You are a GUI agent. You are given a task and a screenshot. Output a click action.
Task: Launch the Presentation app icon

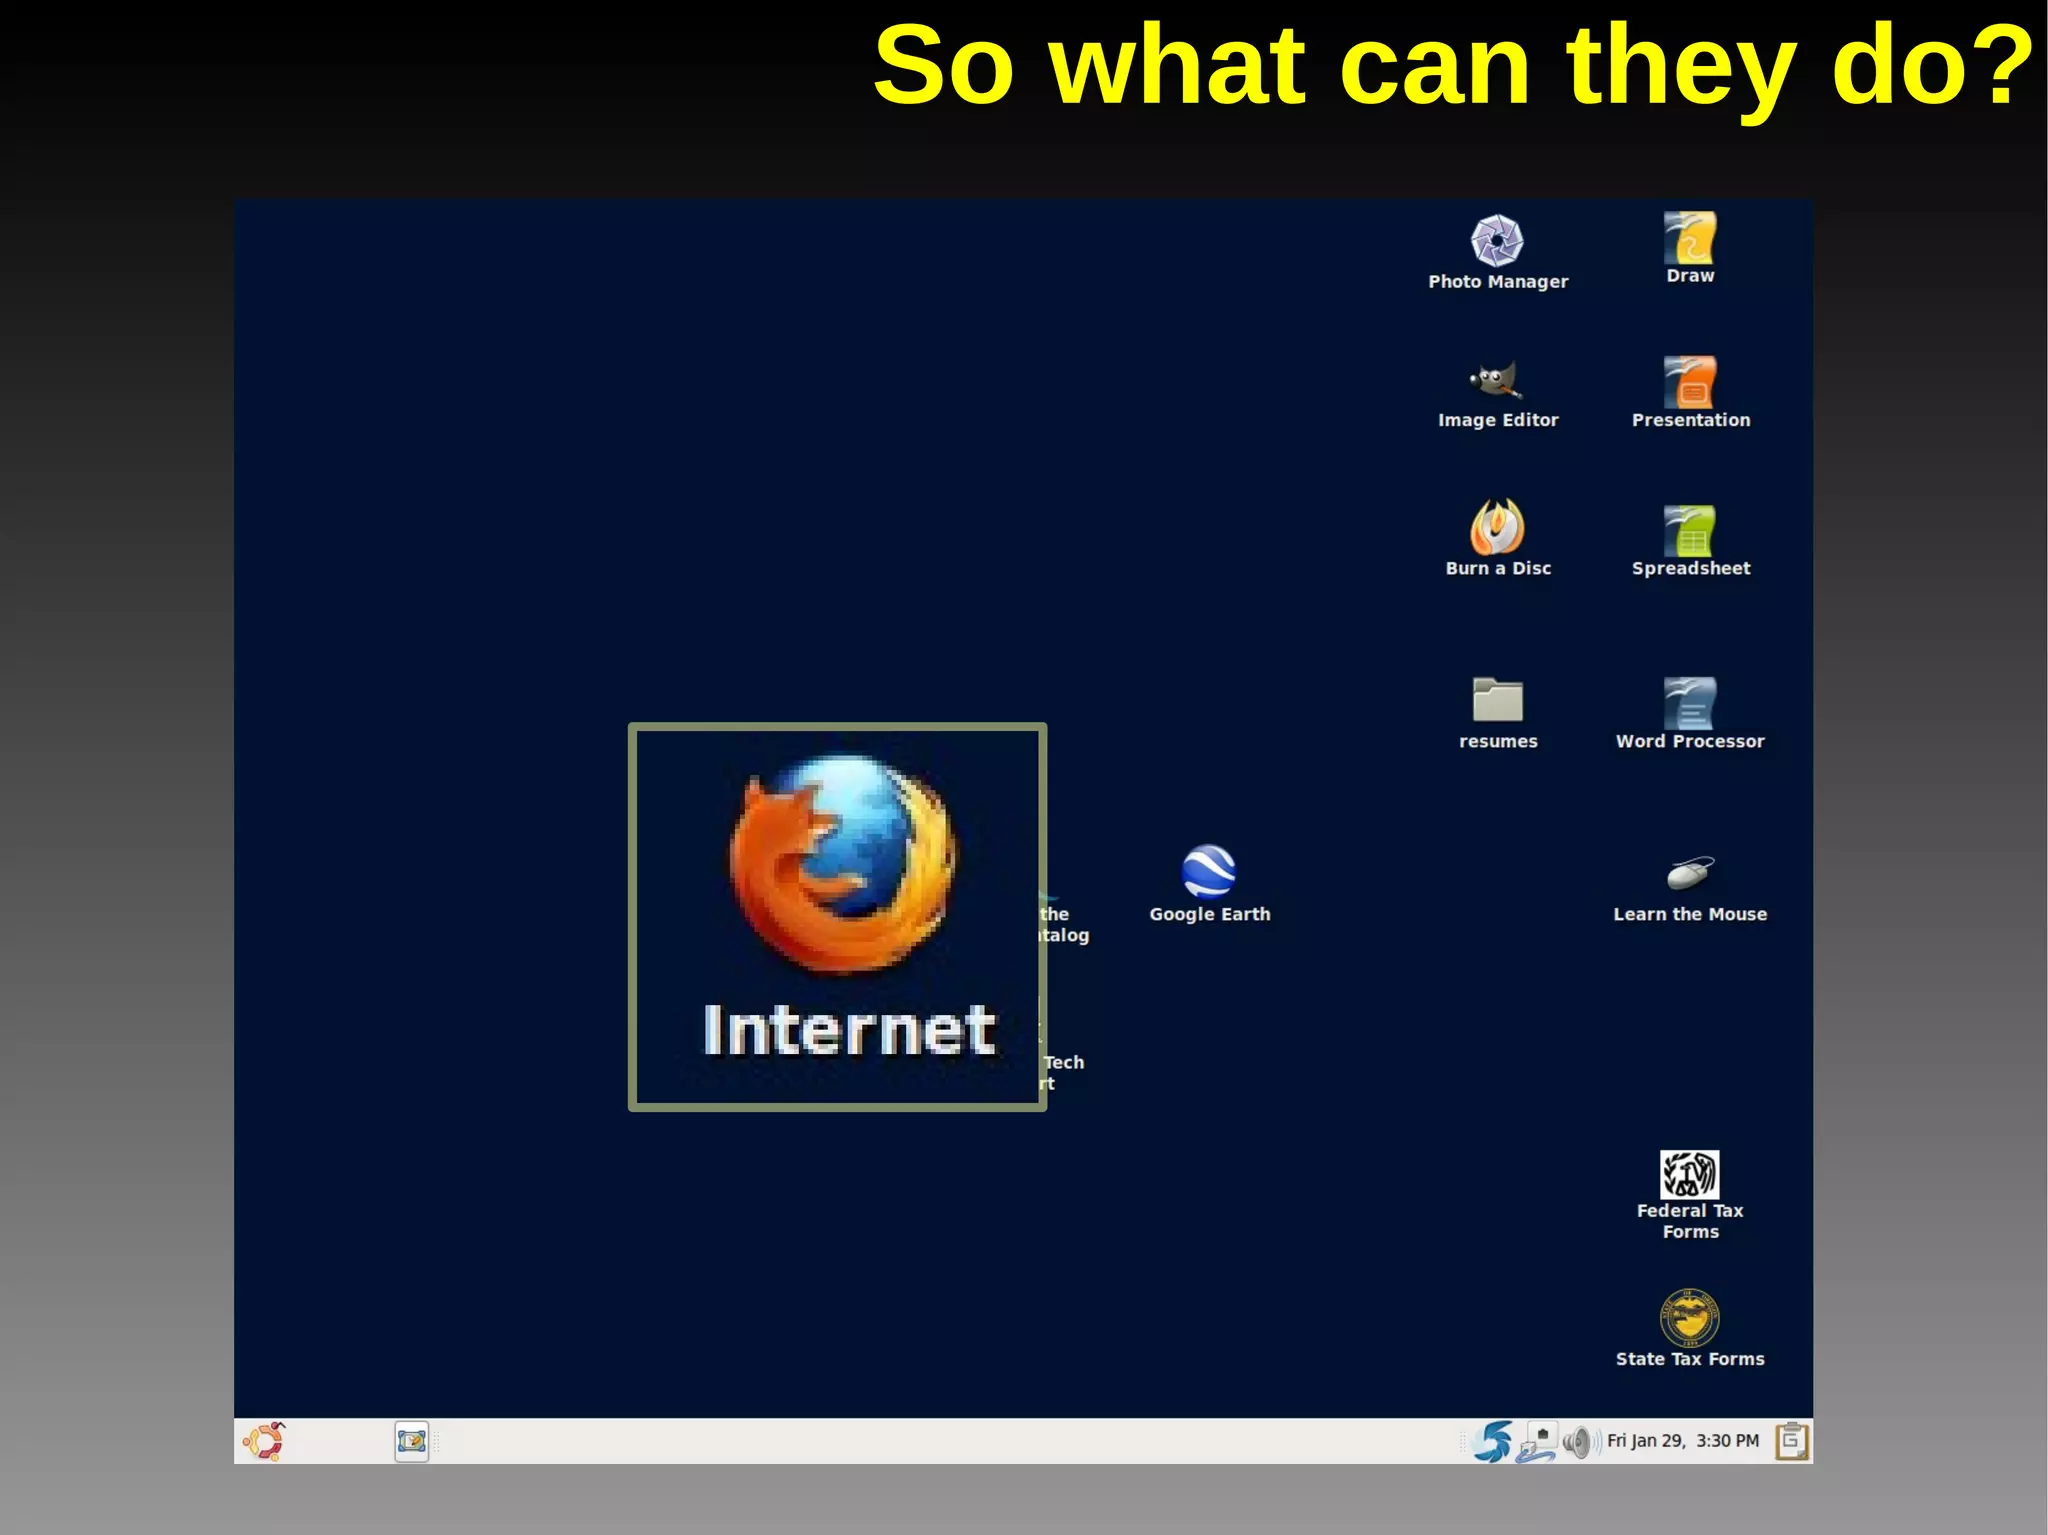[x=1690, y=382]
